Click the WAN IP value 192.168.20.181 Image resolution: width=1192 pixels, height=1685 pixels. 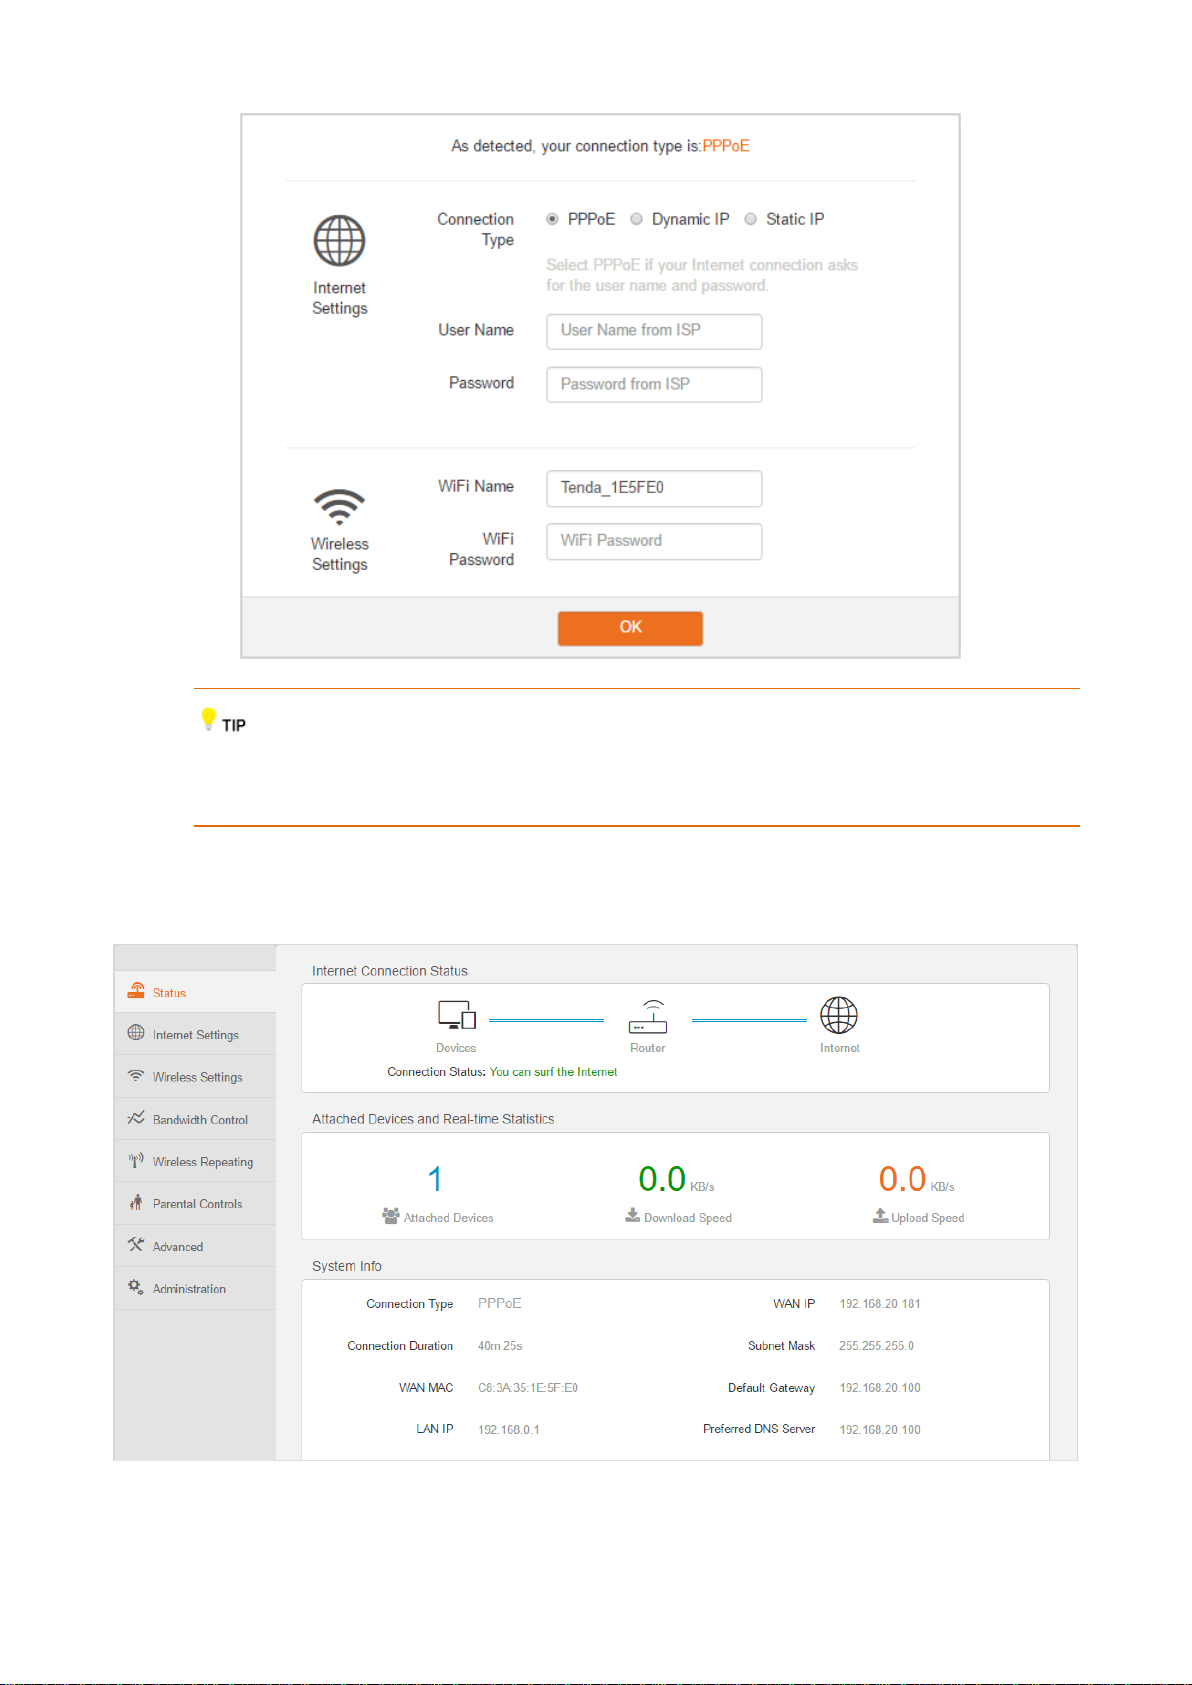[880, 1303]
